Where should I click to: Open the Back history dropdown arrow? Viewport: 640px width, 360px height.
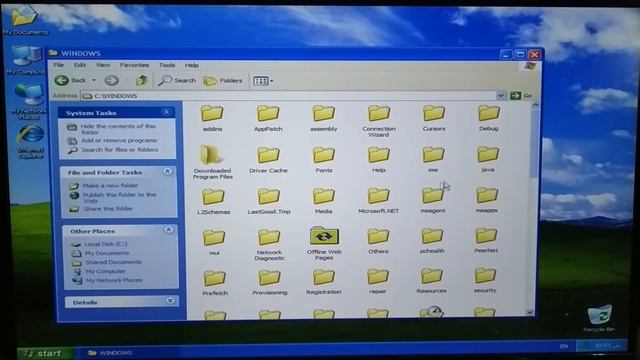pos(94,80)
